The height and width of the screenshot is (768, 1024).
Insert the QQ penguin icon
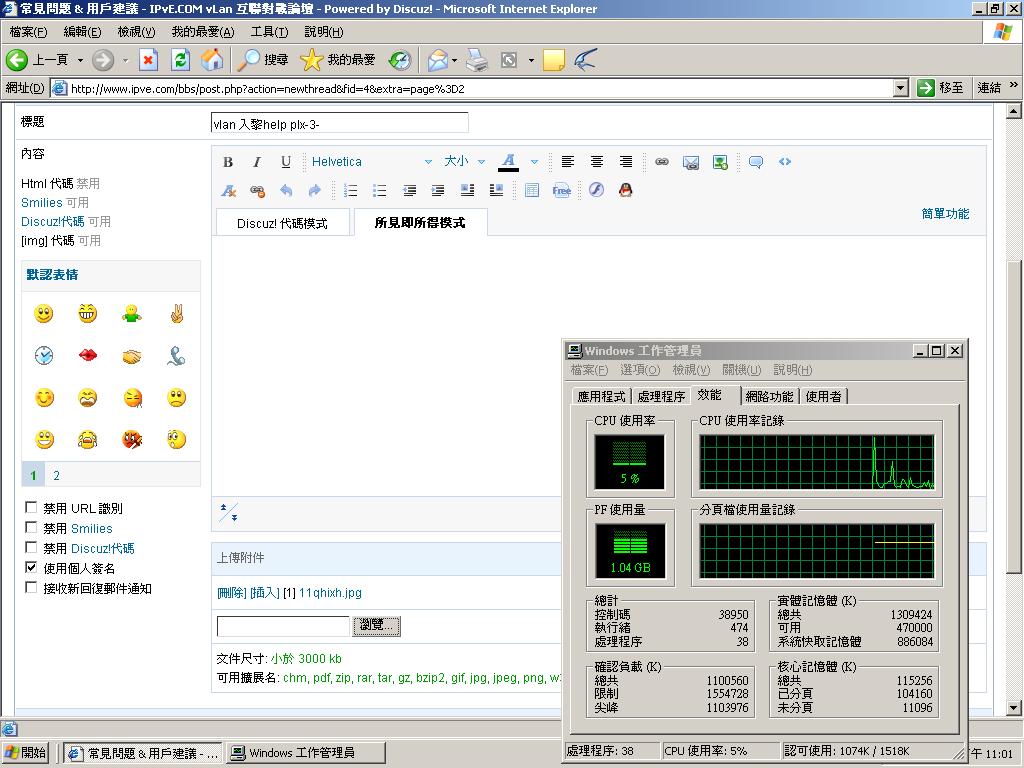pos(625,190)
